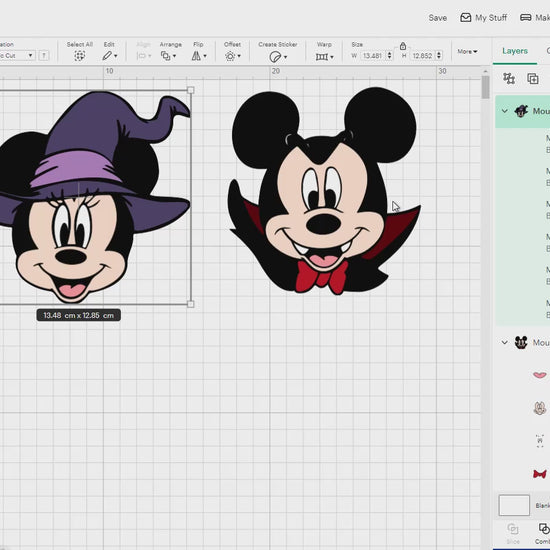Open the Edit dropdown arrow
The height and width of the screenshot is (550, 550).
(116, 56)
